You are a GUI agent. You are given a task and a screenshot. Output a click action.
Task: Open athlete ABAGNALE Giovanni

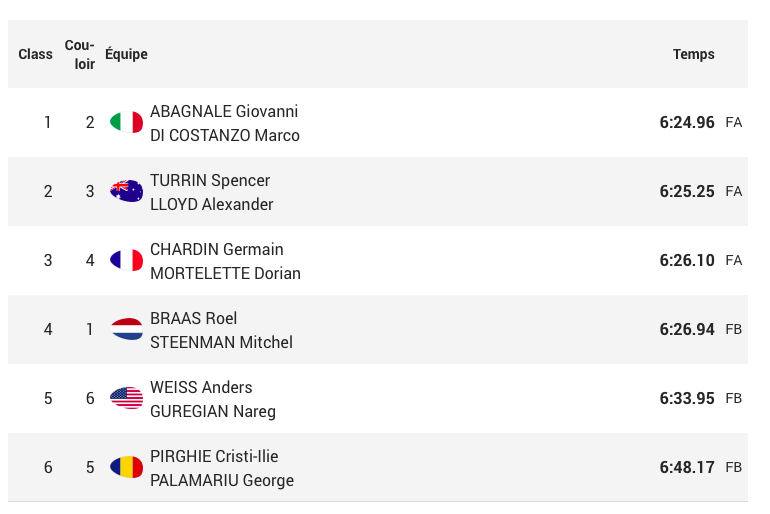click(x=224, y=111)
